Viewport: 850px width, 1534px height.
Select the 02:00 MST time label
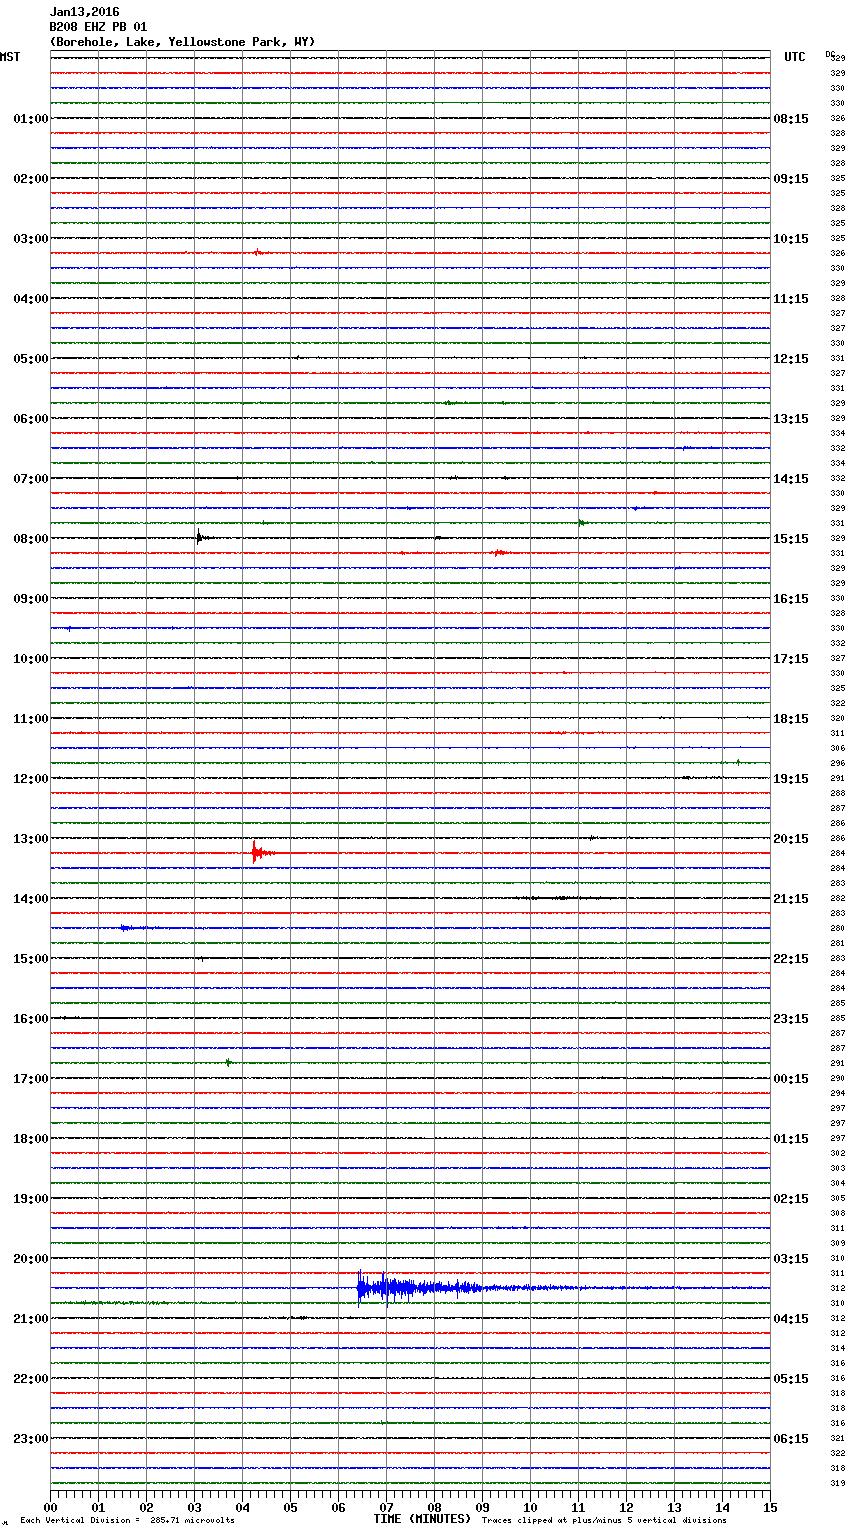click(31, 179)
